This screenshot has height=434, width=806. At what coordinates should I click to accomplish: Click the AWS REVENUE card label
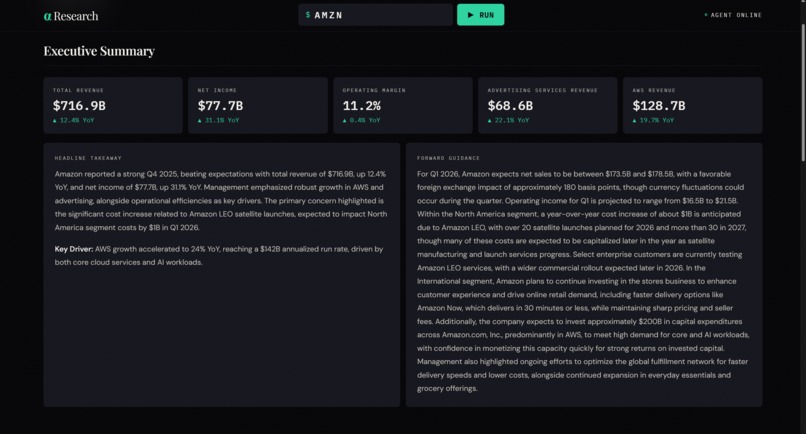(x=654, y=91)
